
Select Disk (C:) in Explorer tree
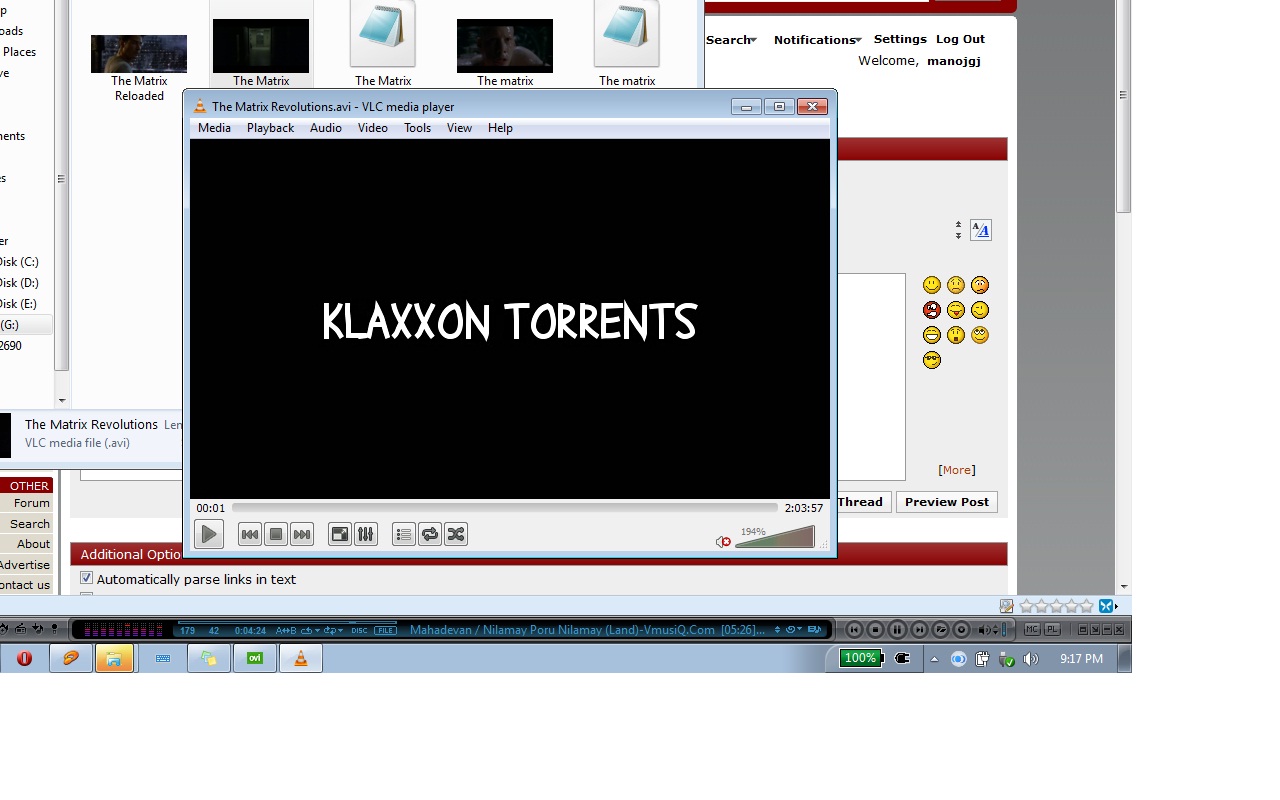[19, 262]
